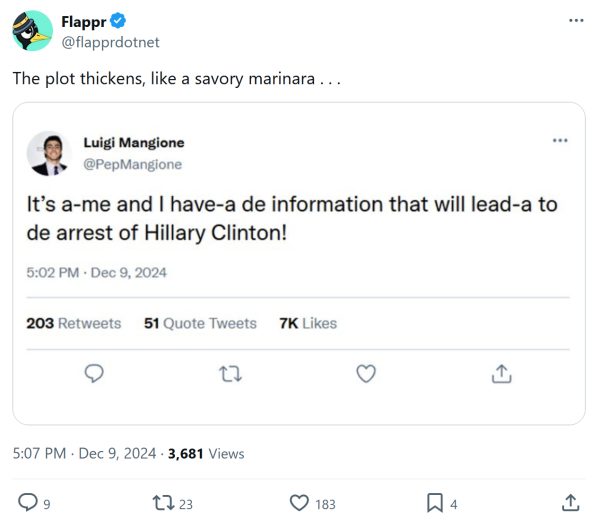The height and width of the screenshot is (521, 600).
Task: Open the more options menu on Flappr's post
Action: coord(574,21)
